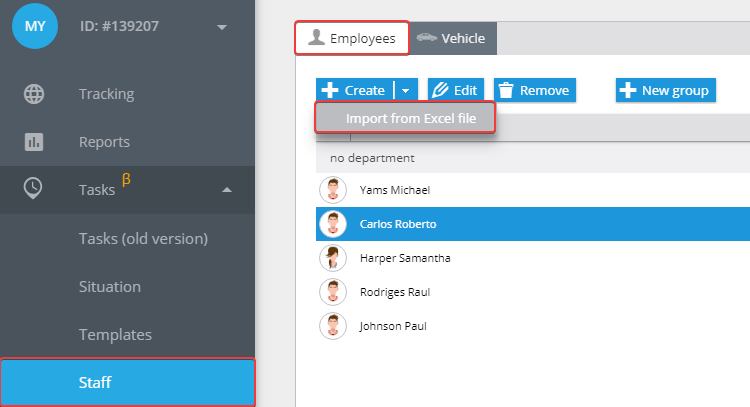This screenshot has width=750, height=407.
Task: Click Harper Samantha's avatar
Action: tap(333, 258)
